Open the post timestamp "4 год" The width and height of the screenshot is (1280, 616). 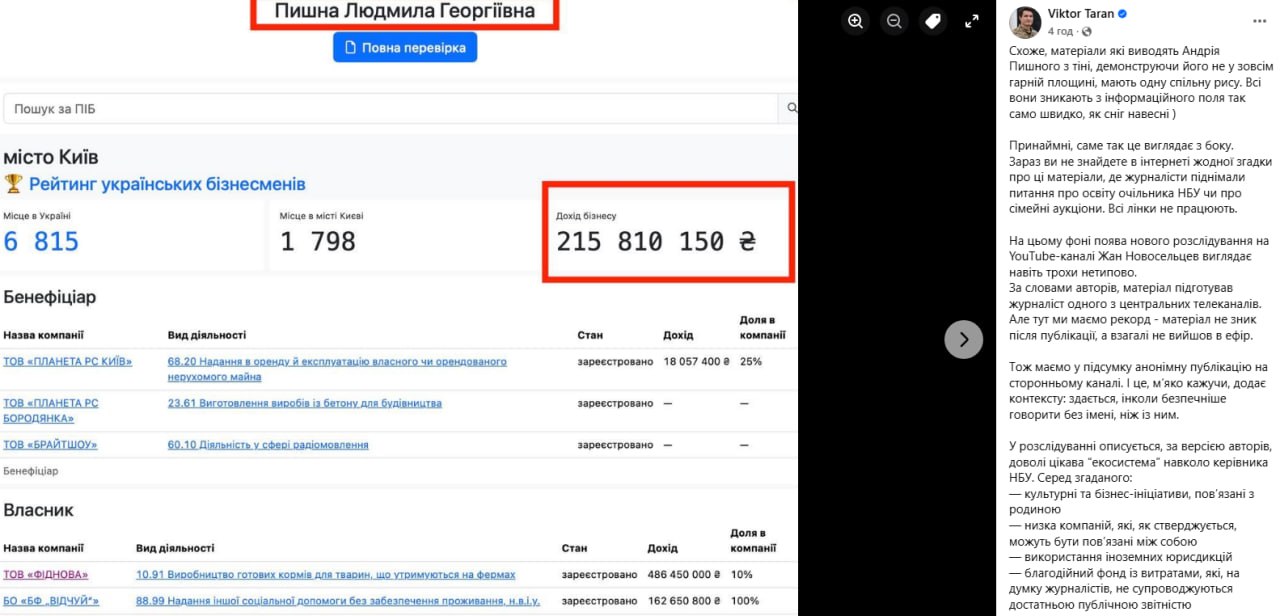tap(1058, 31)
